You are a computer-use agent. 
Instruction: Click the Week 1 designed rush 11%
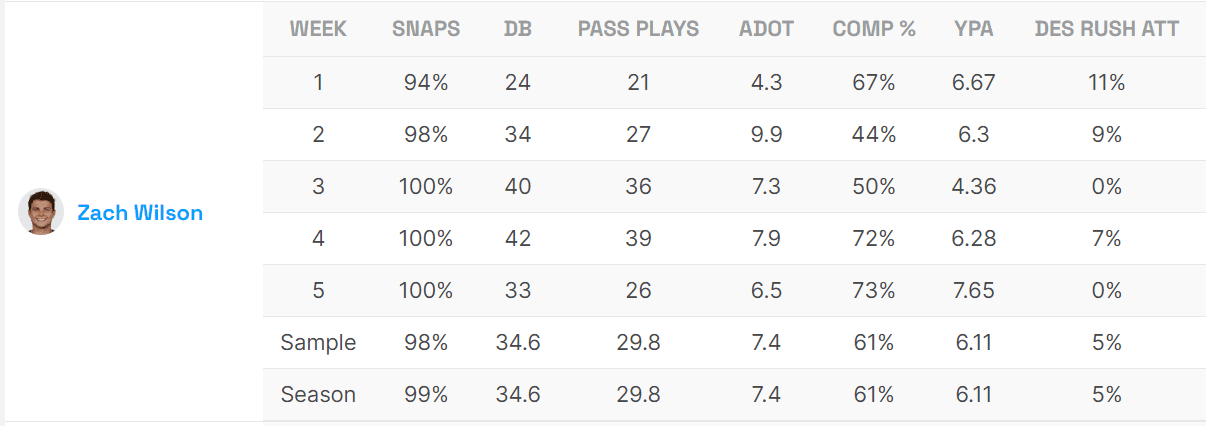(x=1107, y=83)
